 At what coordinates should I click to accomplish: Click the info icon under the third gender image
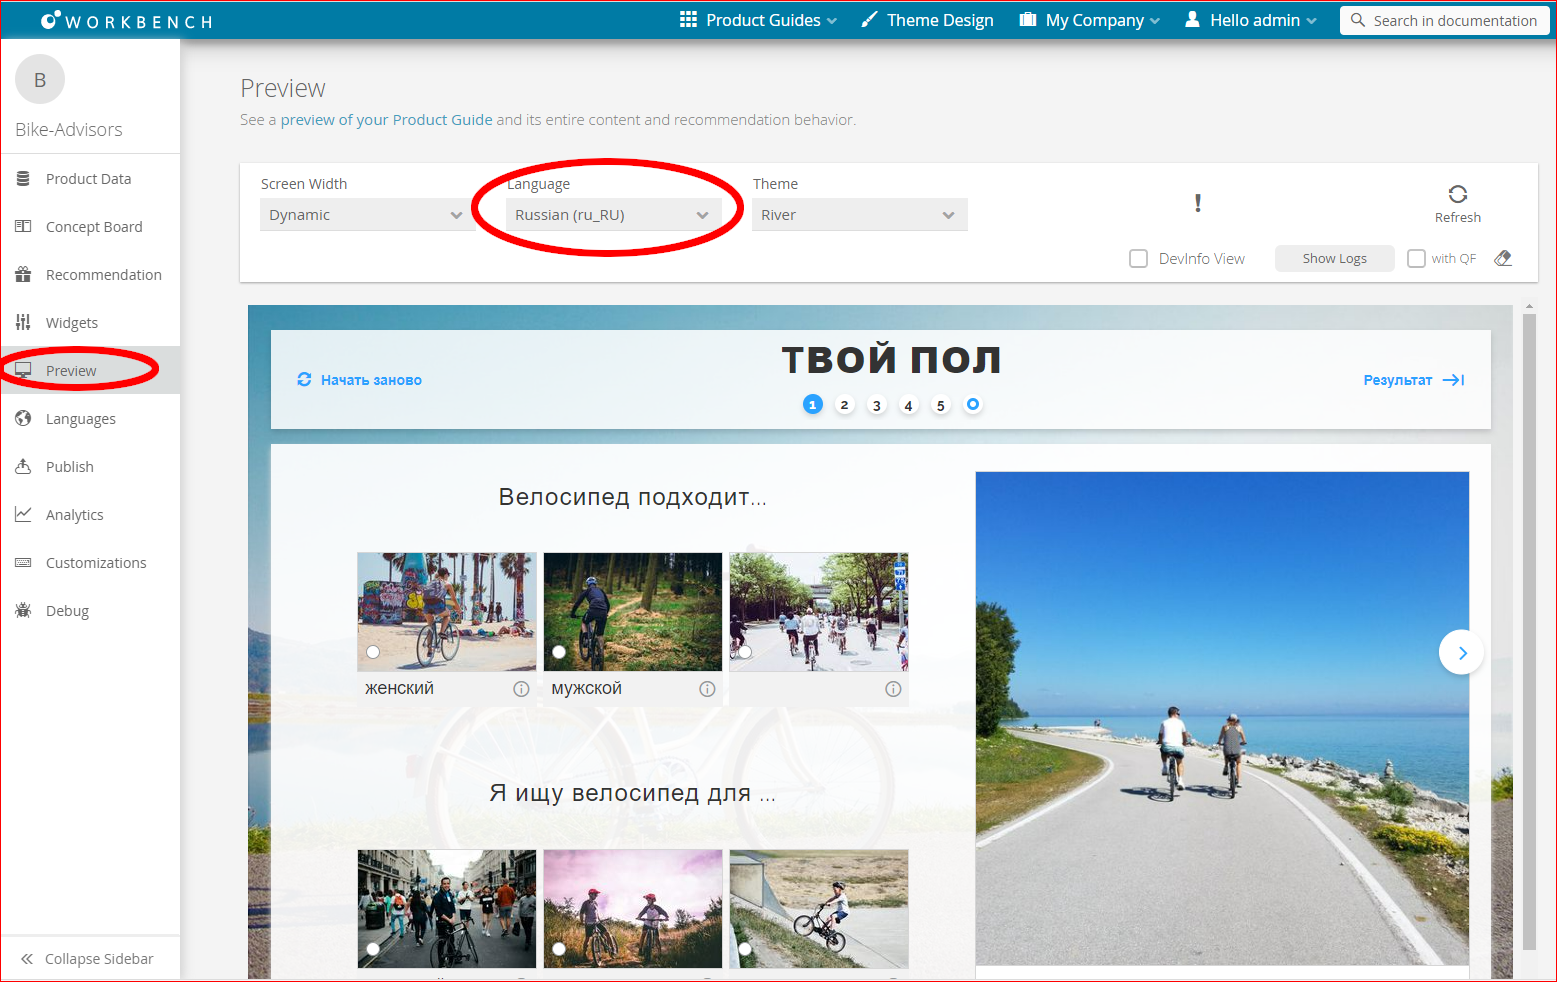click(893, 689)
